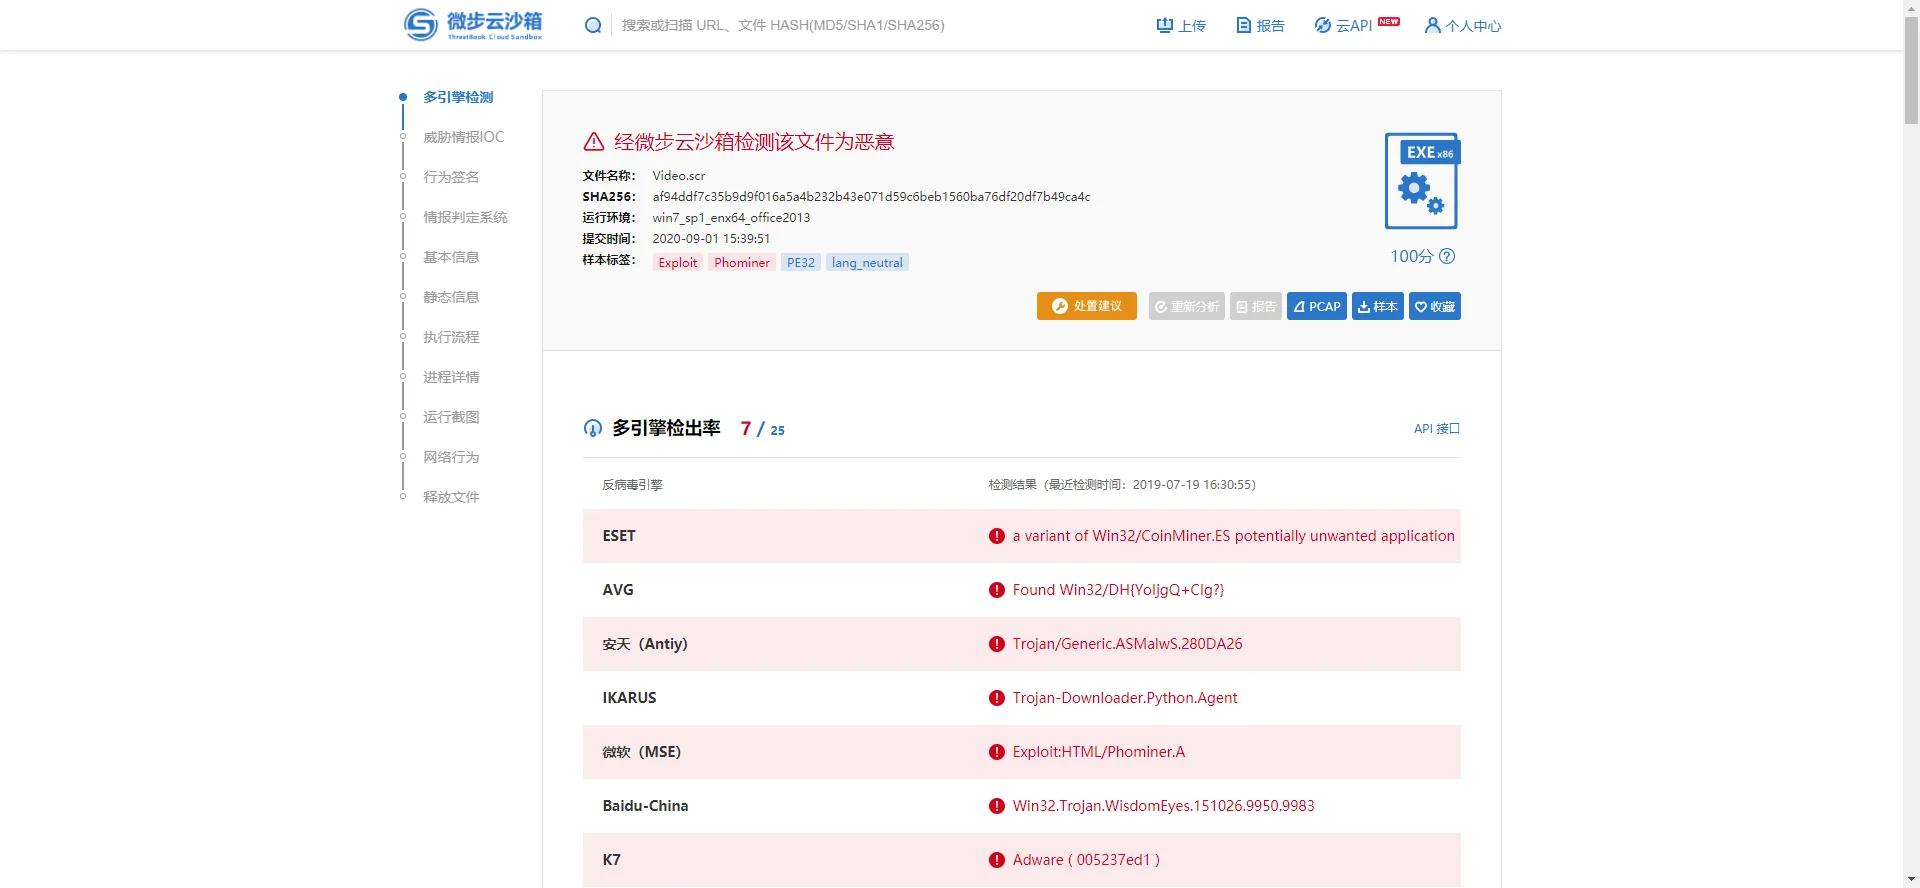The height and width of the screenshot is (888, 1920).
Task: Jump to 威胁情报IOC section in sidebar
Action: pyautogui.click(x=463, y=137)
